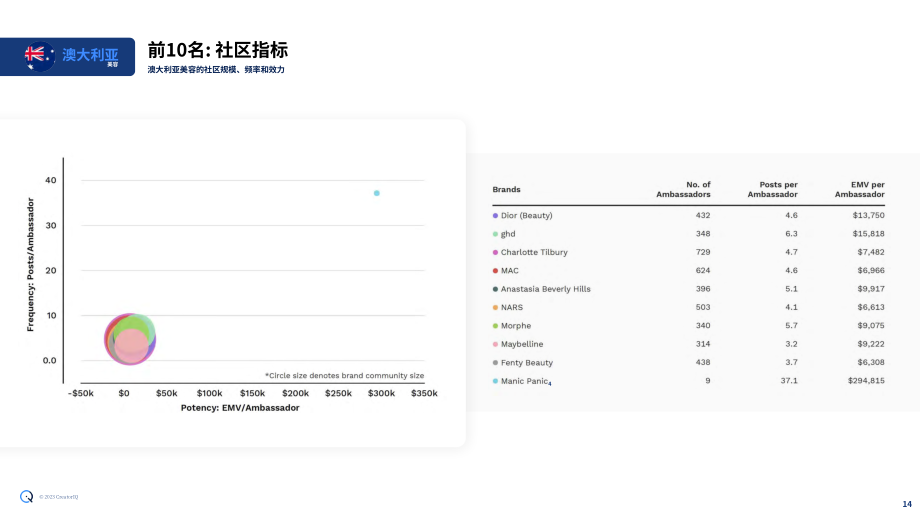Select the Fenty Beauty brand name
The image size is (920, 518).
526,363
